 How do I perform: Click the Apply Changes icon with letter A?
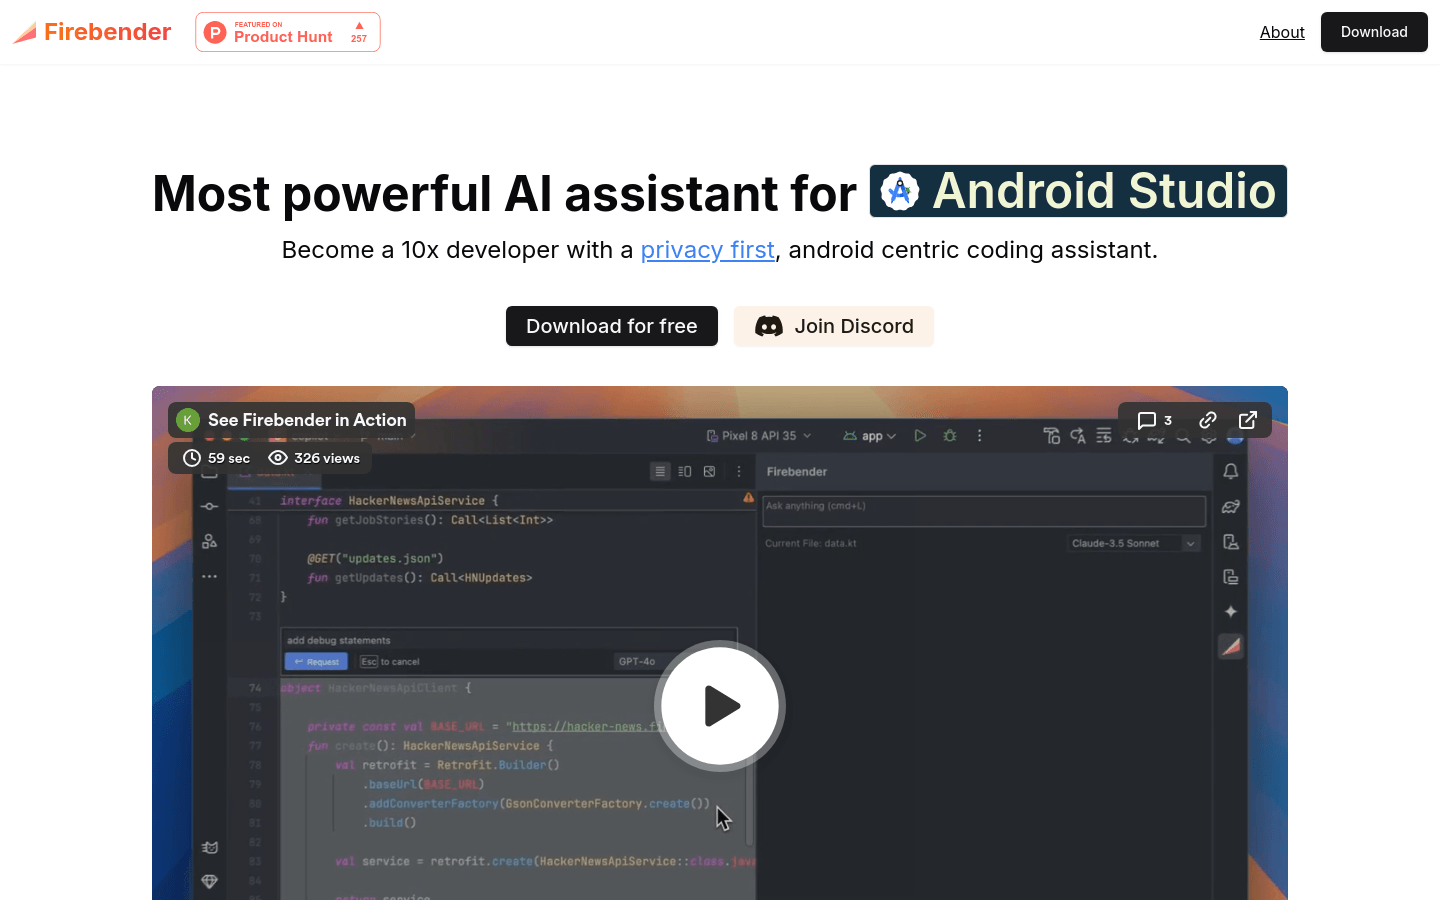1078,436
